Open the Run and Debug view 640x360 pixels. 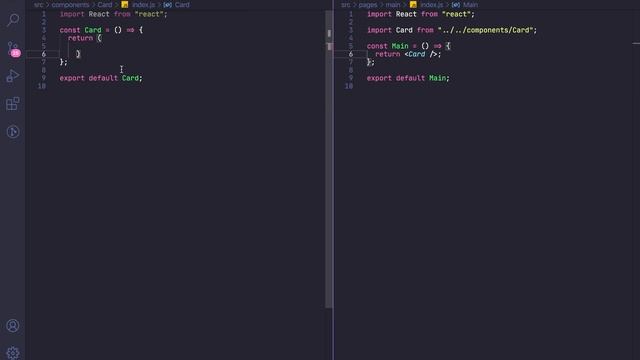tap(13, 76)
